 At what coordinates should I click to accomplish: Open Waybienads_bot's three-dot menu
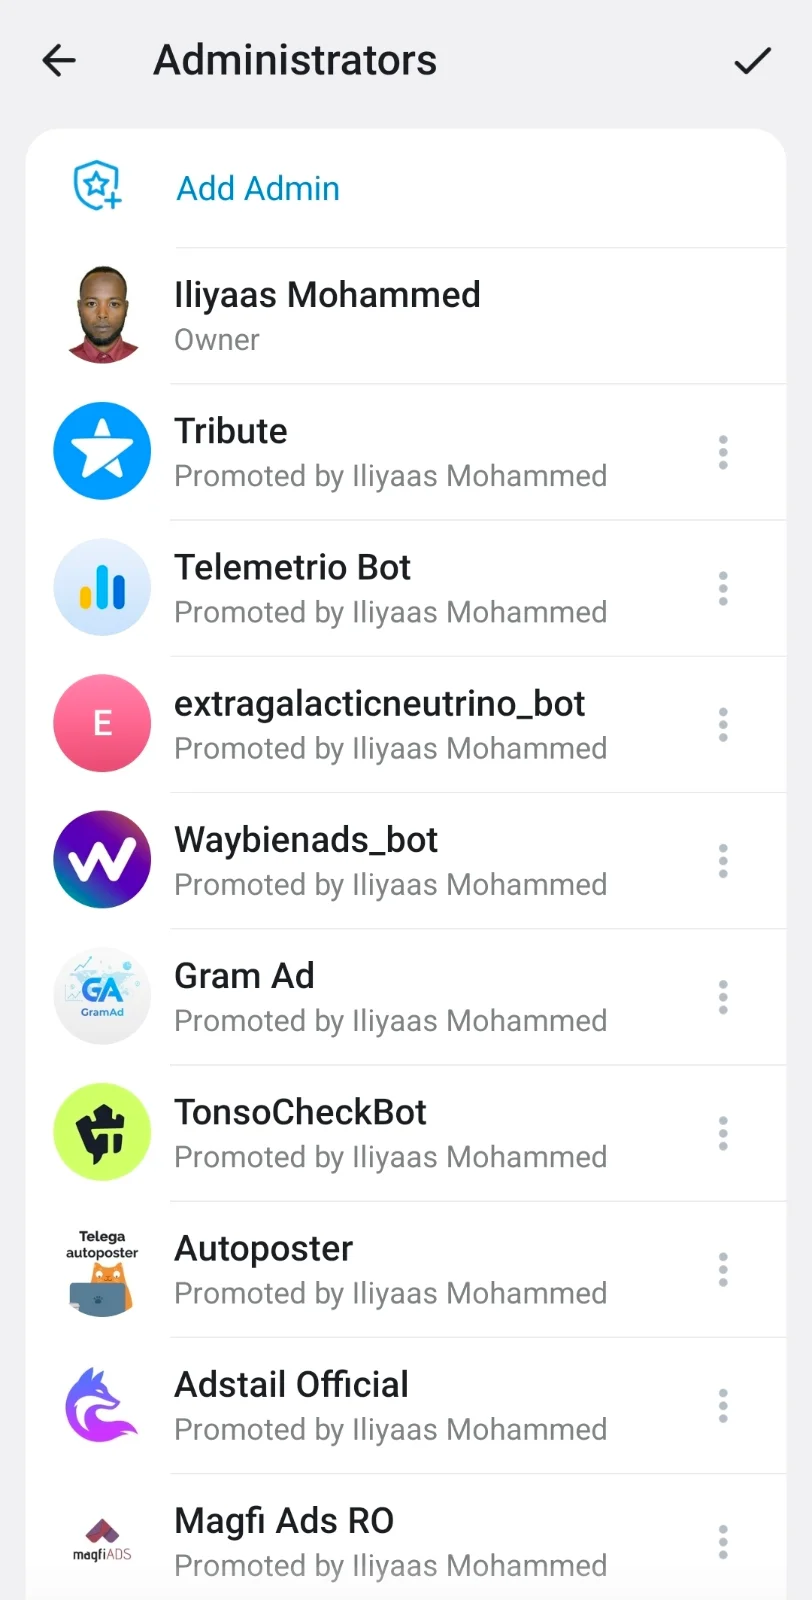[x=723, y=861]
